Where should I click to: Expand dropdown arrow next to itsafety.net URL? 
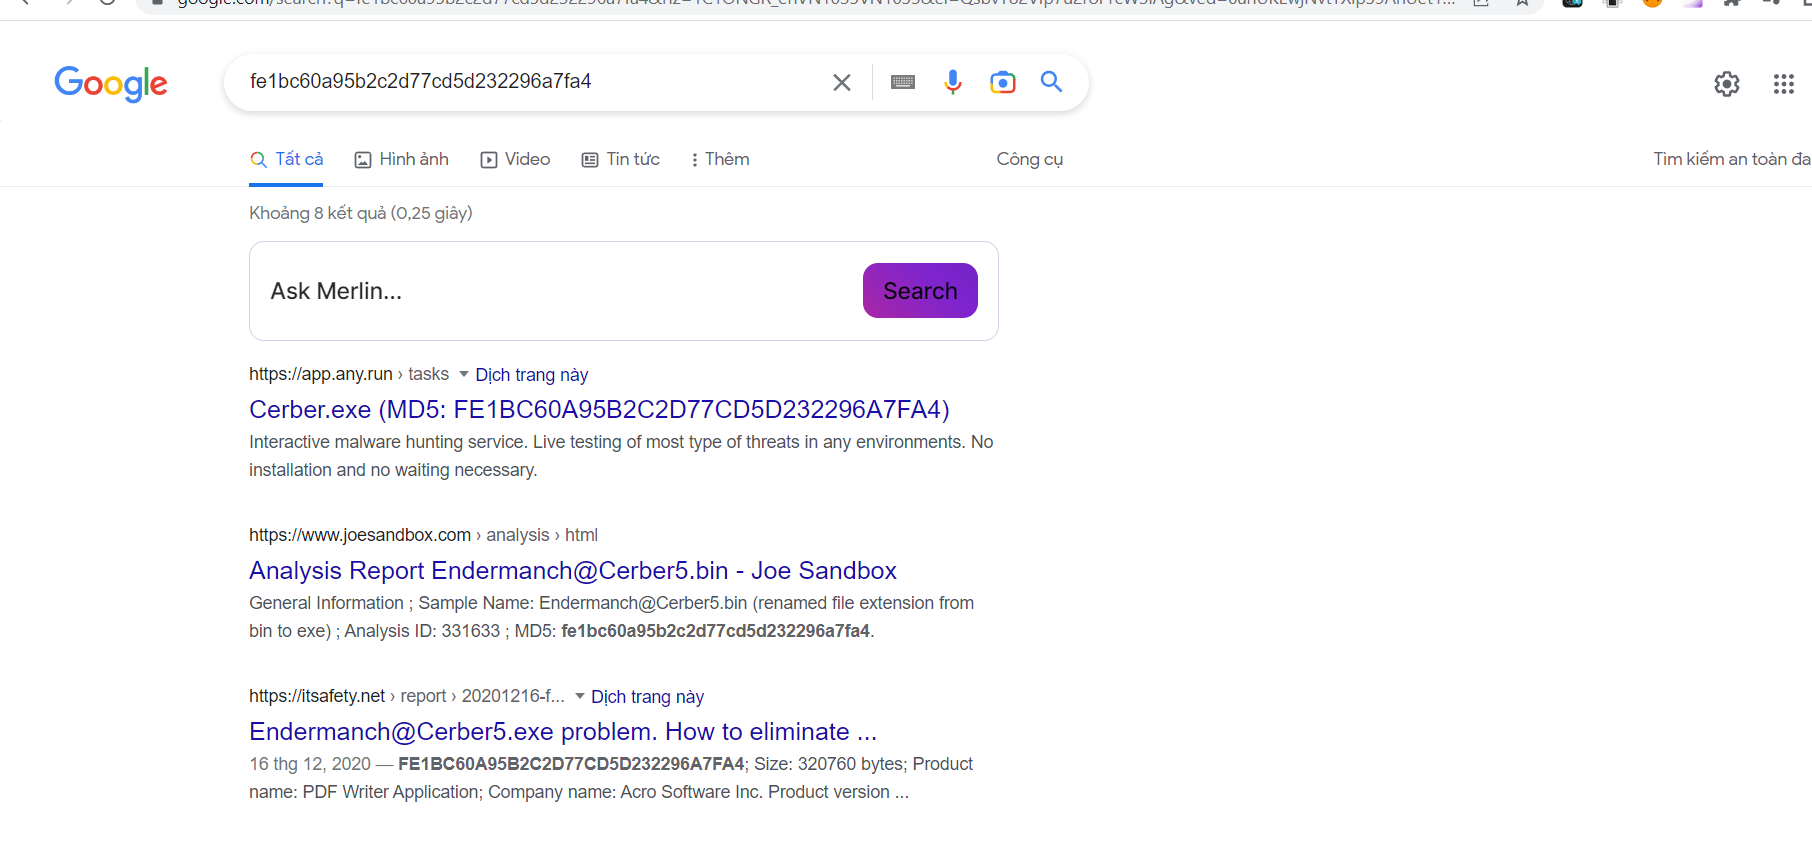point(580,696)
